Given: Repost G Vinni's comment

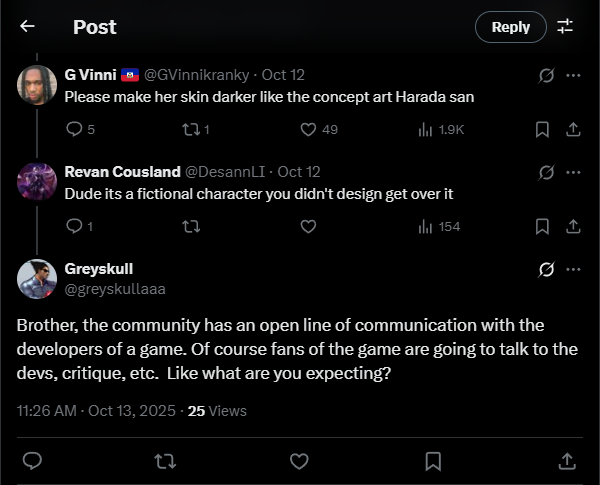Looking at the screenshot, I should [x=190, y=129].
